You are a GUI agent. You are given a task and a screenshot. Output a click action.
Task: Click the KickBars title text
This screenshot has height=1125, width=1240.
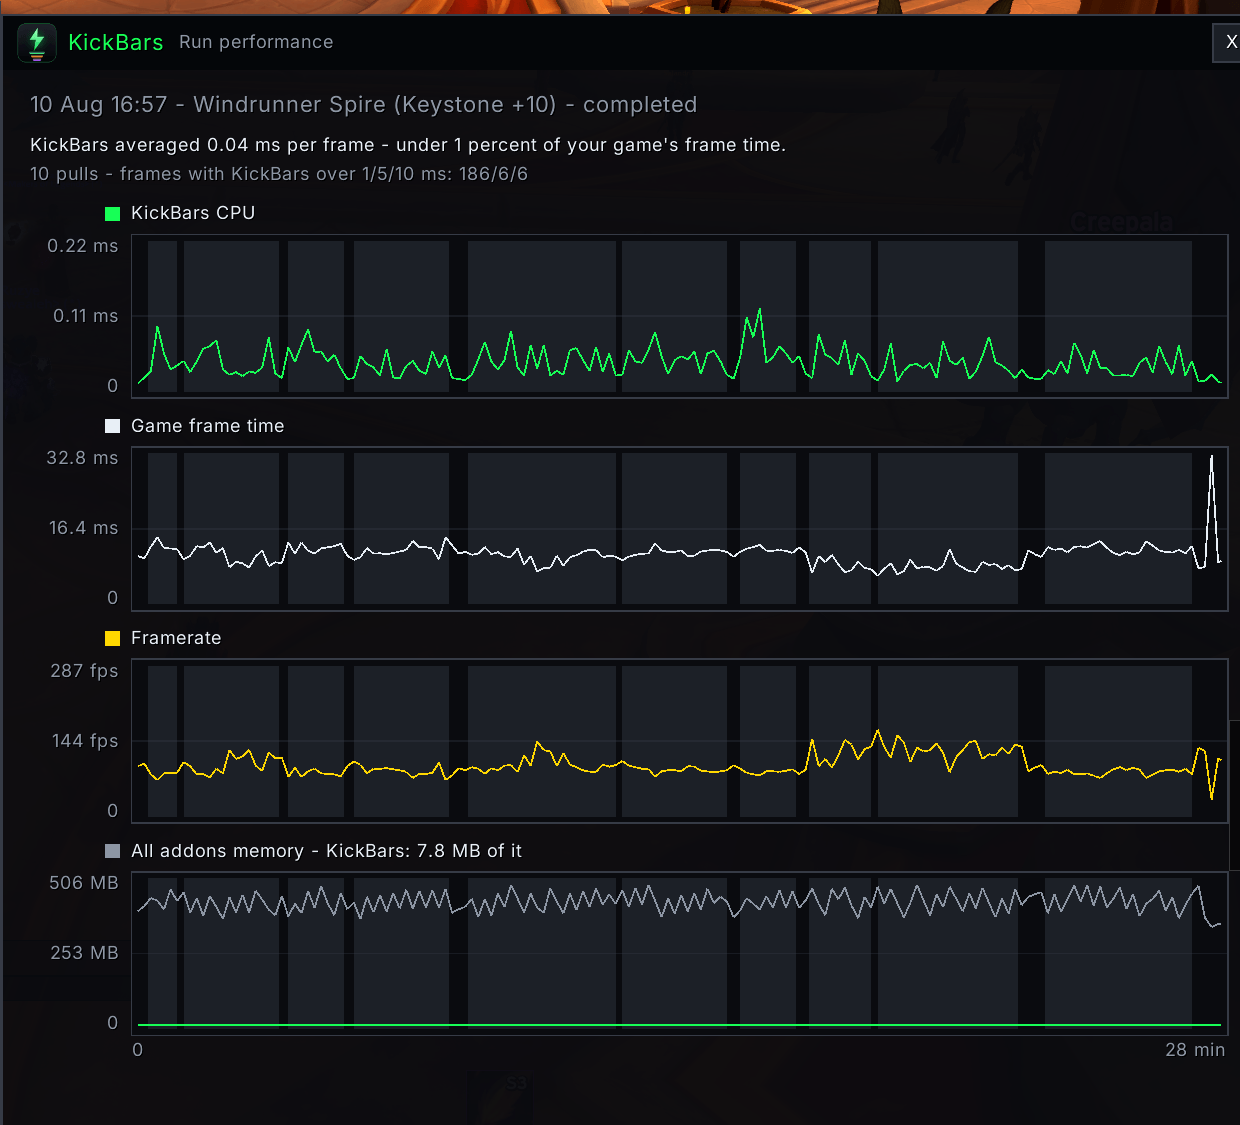pos(115,42)
